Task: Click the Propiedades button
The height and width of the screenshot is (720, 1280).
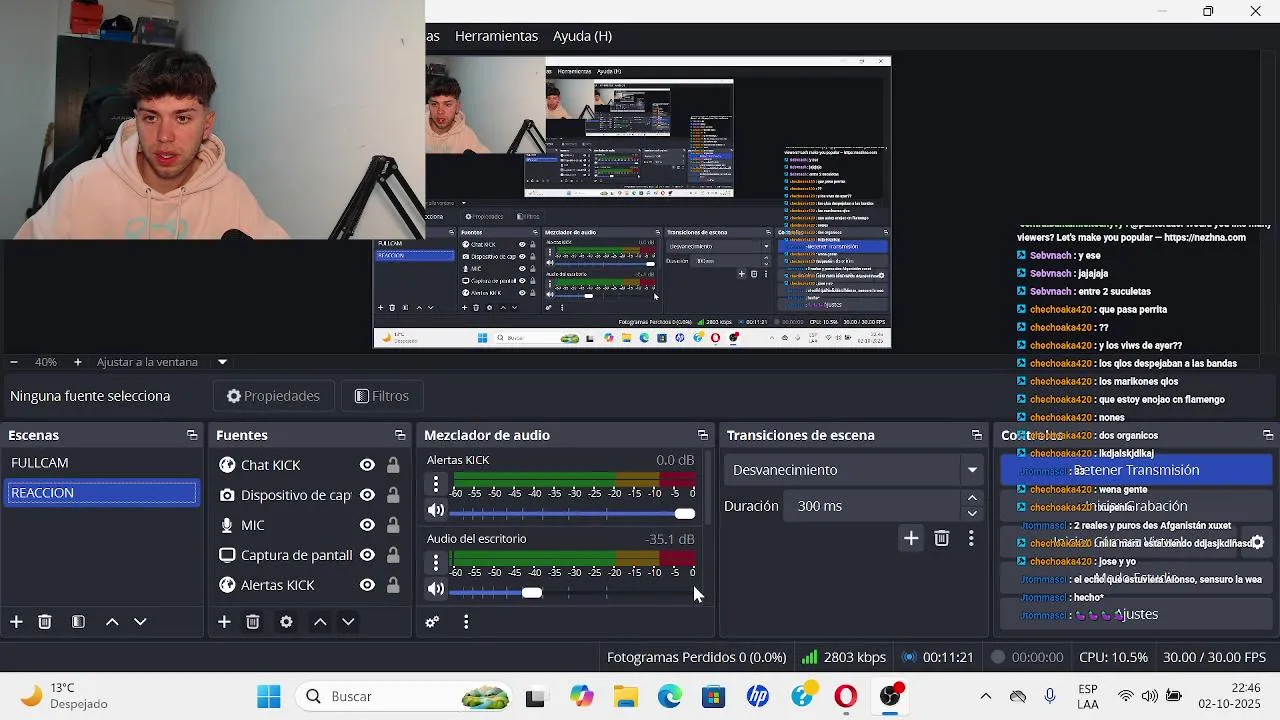Action: [x=273, y=396]
